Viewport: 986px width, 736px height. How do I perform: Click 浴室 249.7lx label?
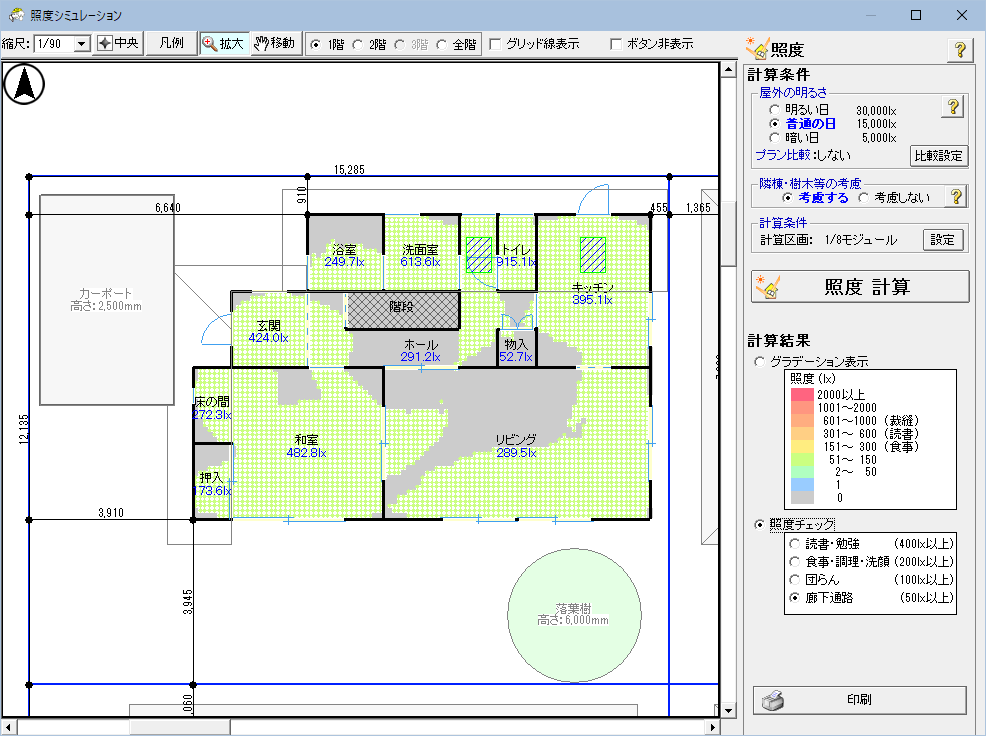(x=344, y=255)
